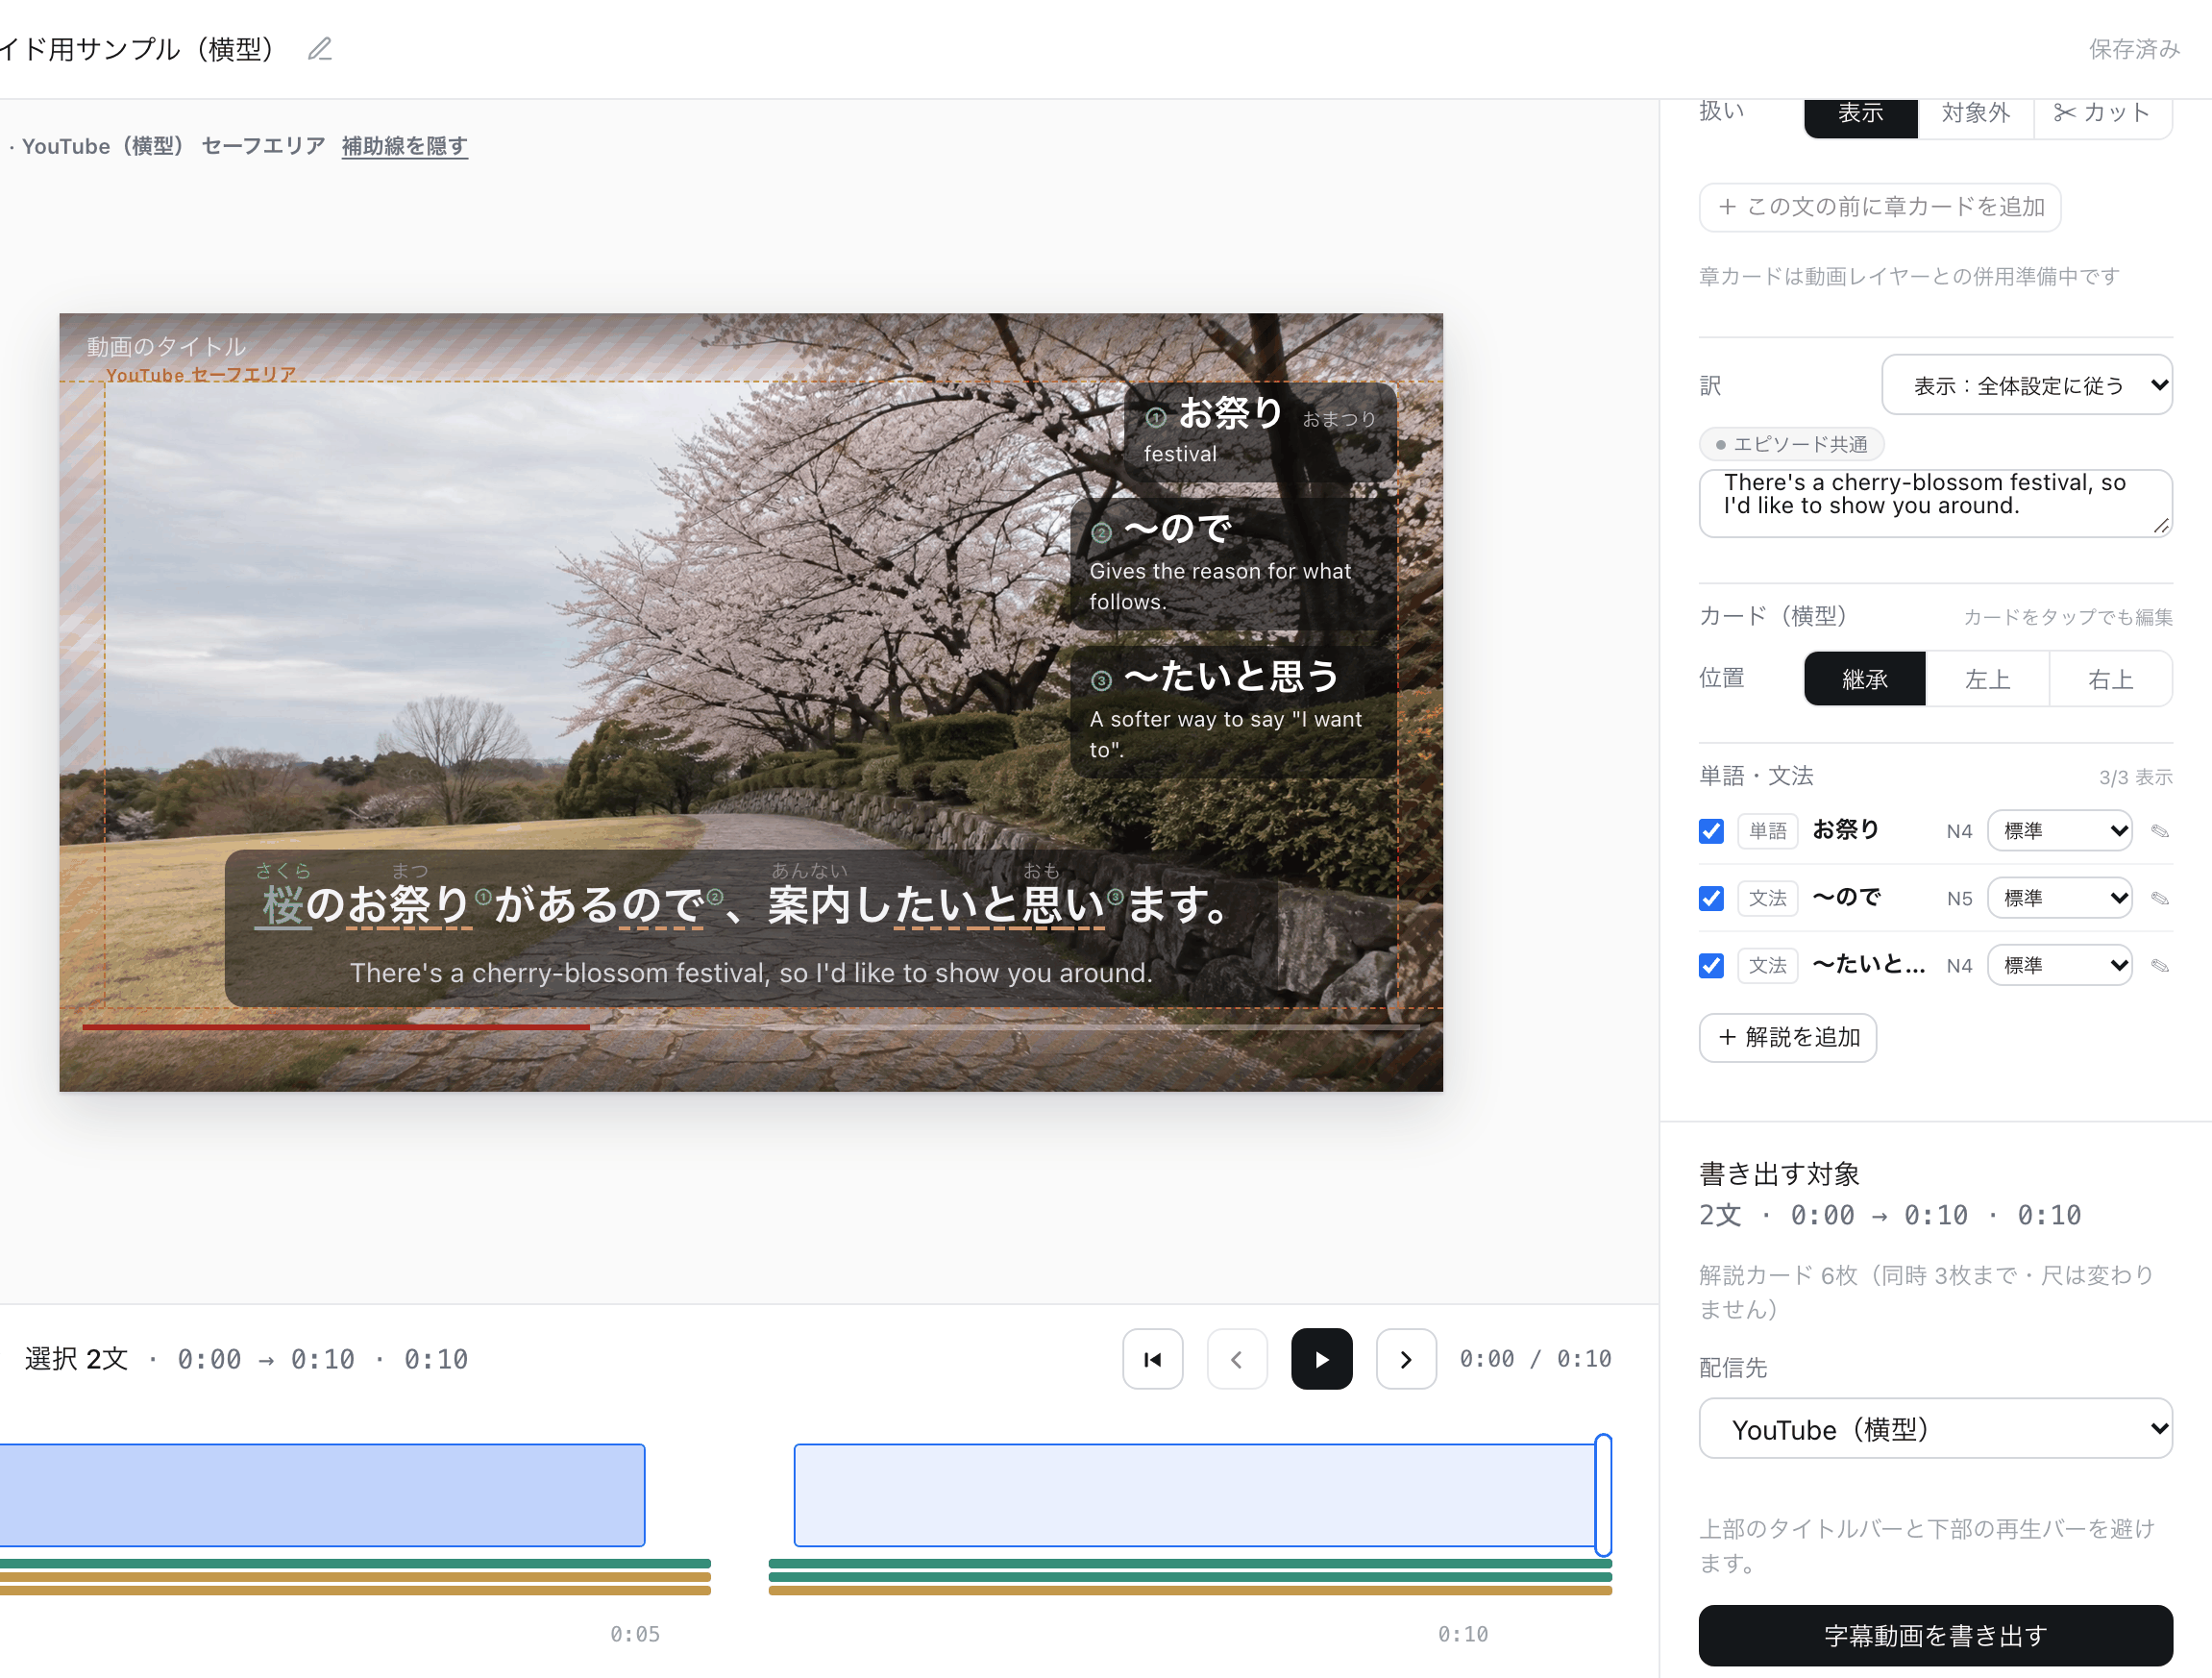This screenshot has width=2212, height=1678.
Task: Click the second clip's right edge handle
Action: [x=1603, y=1495]
